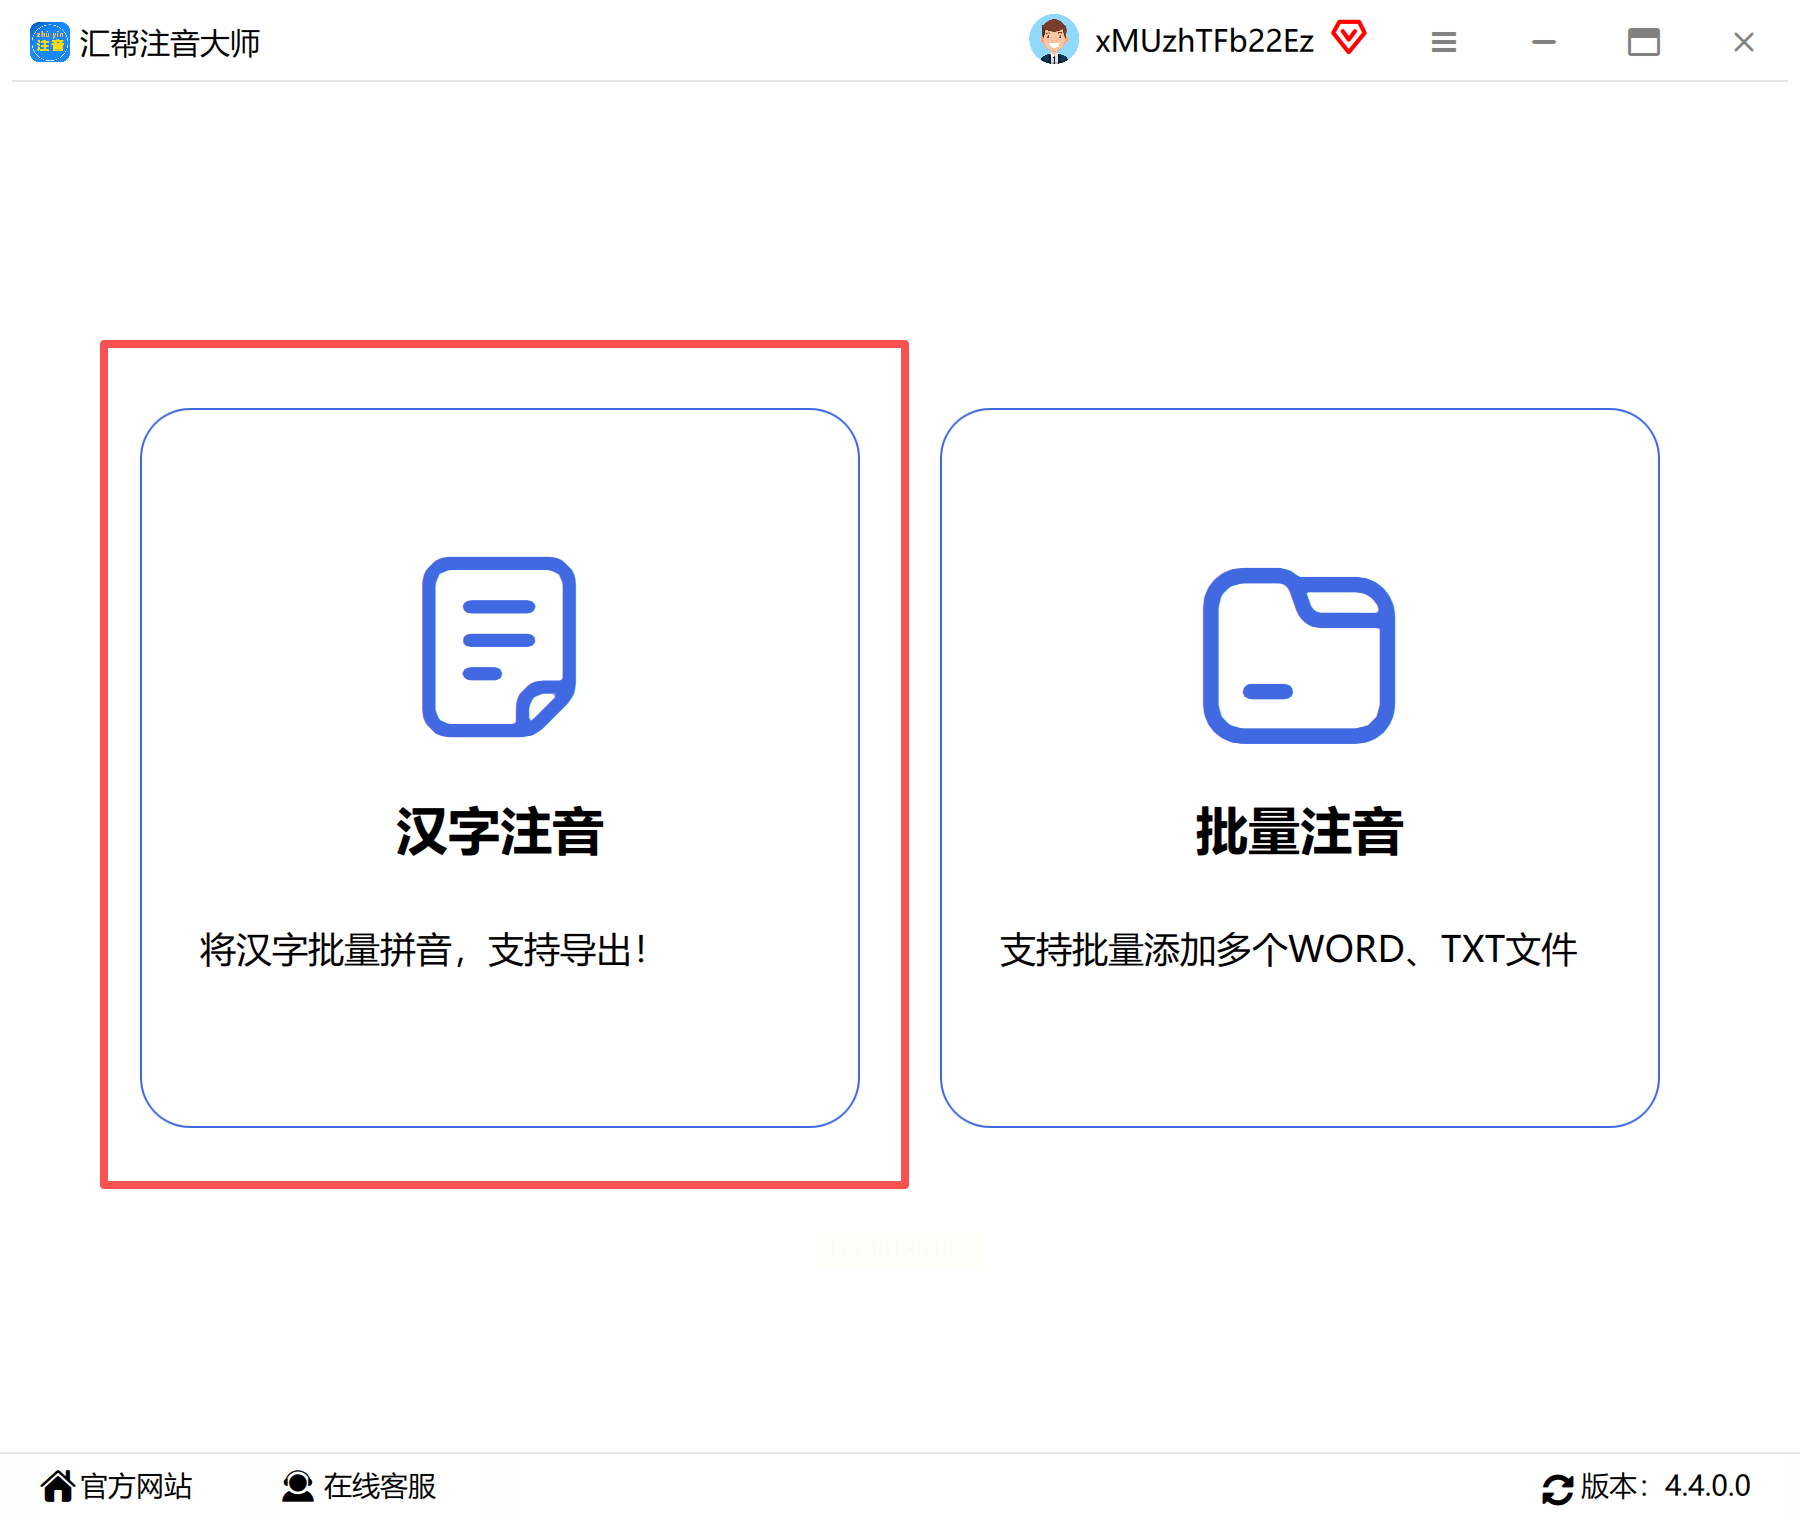Click the document icon for 汉字注音
1800x1520 pixels.
[x=499, y=647]
